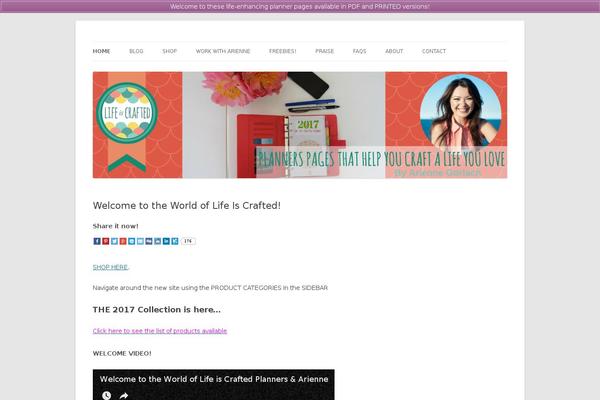The height and width of the screenshot is (400, 600).
Task: Click the 'Welcome to the World' page heading
Action: [187, 206]
